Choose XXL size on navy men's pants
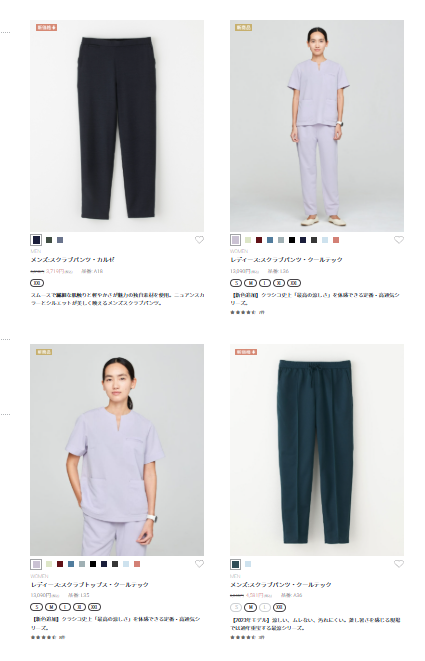This screenshot has width=425, height=661. 37,283
